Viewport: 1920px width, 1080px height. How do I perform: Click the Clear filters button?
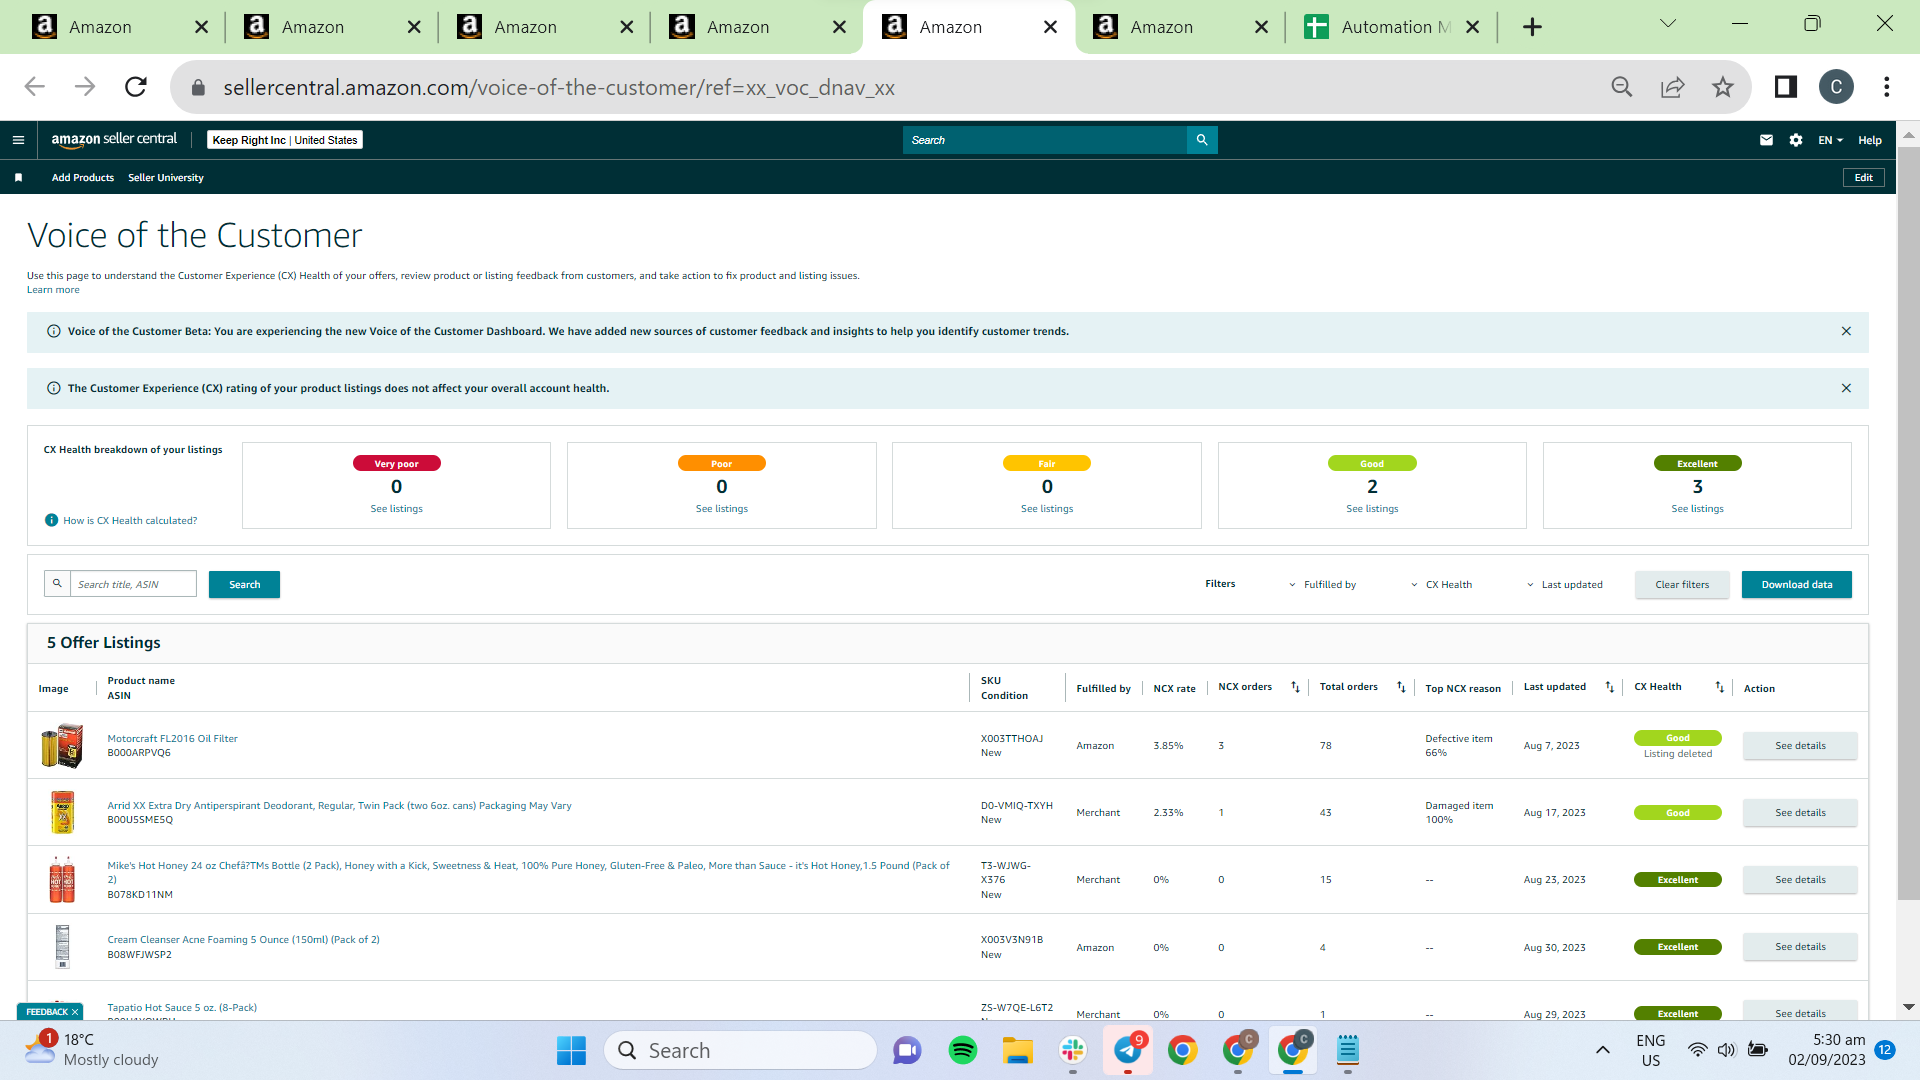[x=1682, y=585]
